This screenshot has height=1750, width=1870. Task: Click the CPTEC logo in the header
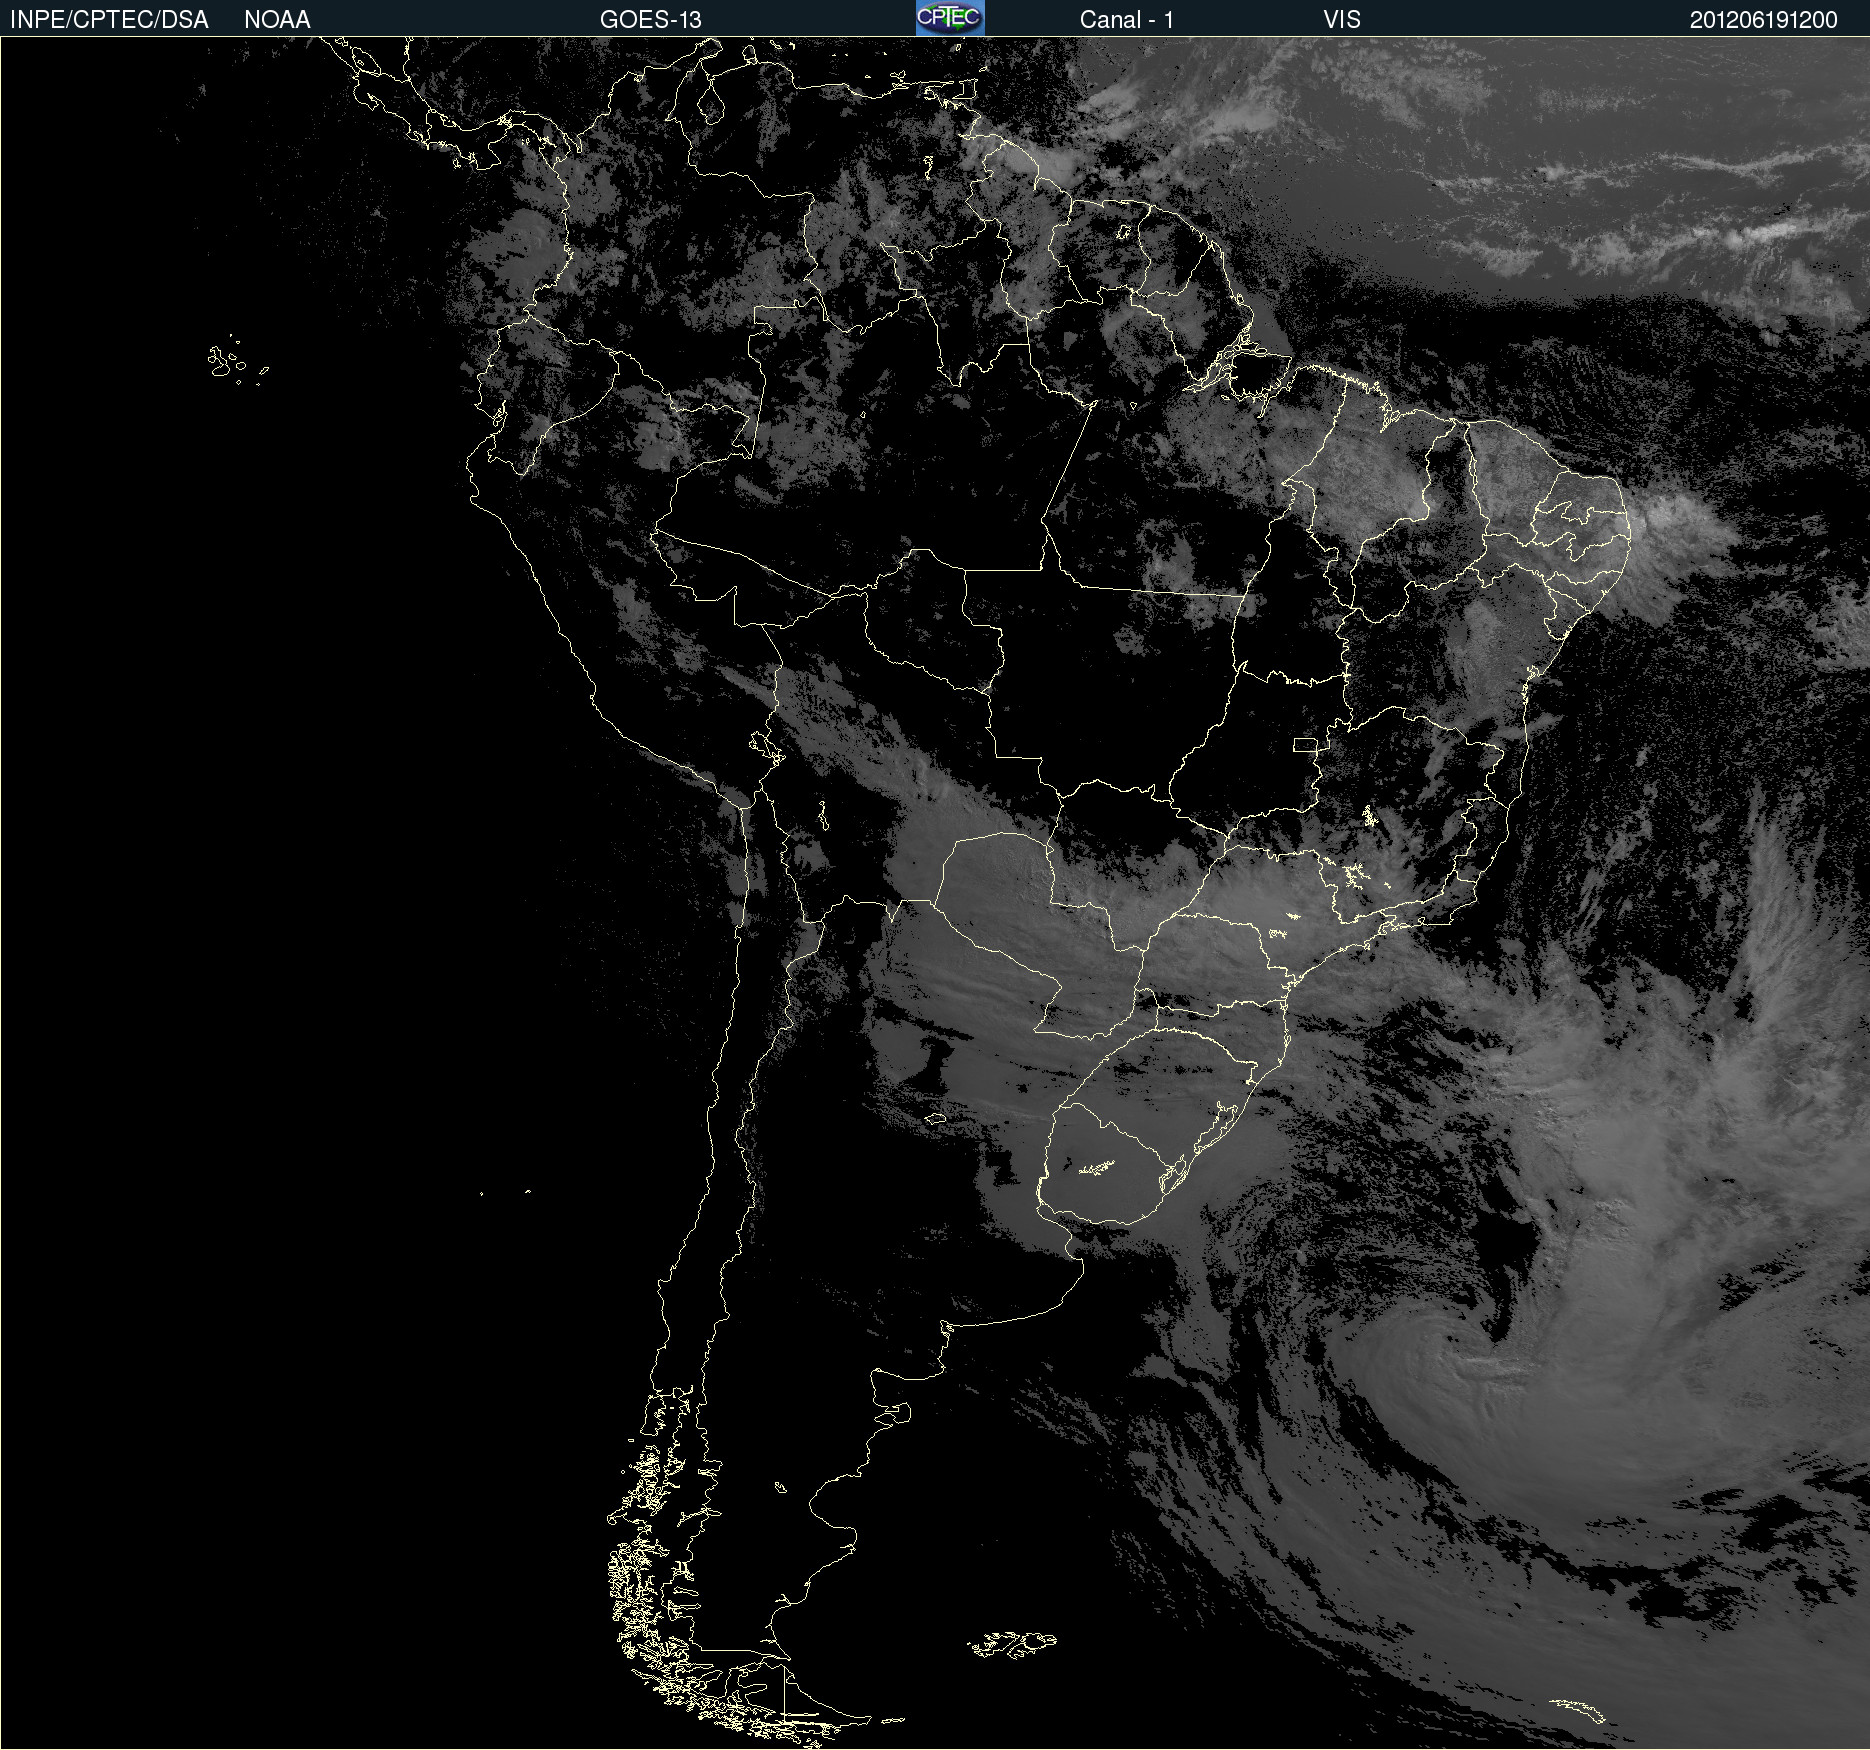point(950,18)
